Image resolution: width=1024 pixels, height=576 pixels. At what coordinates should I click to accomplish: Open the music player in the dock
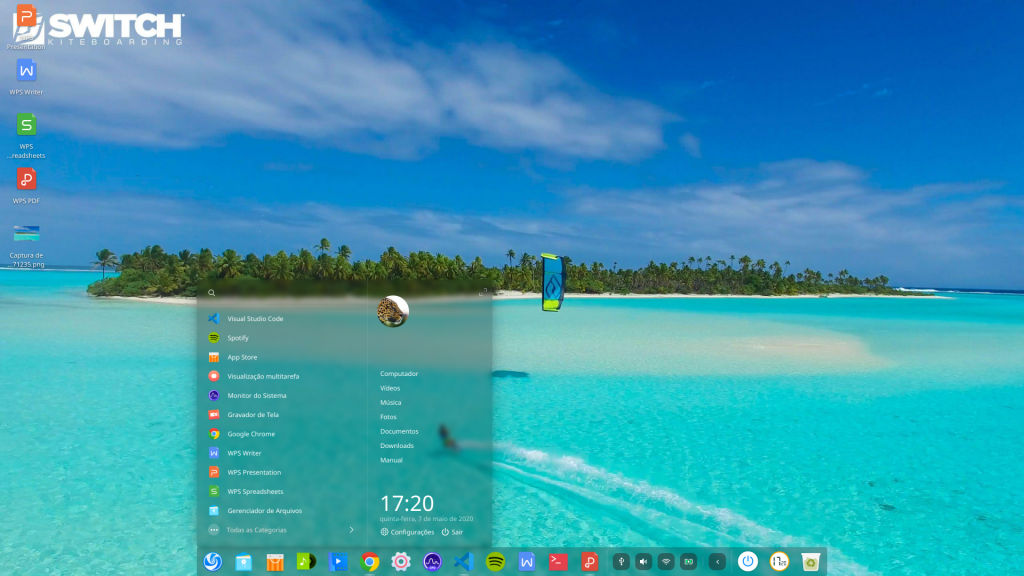point(306,562)
